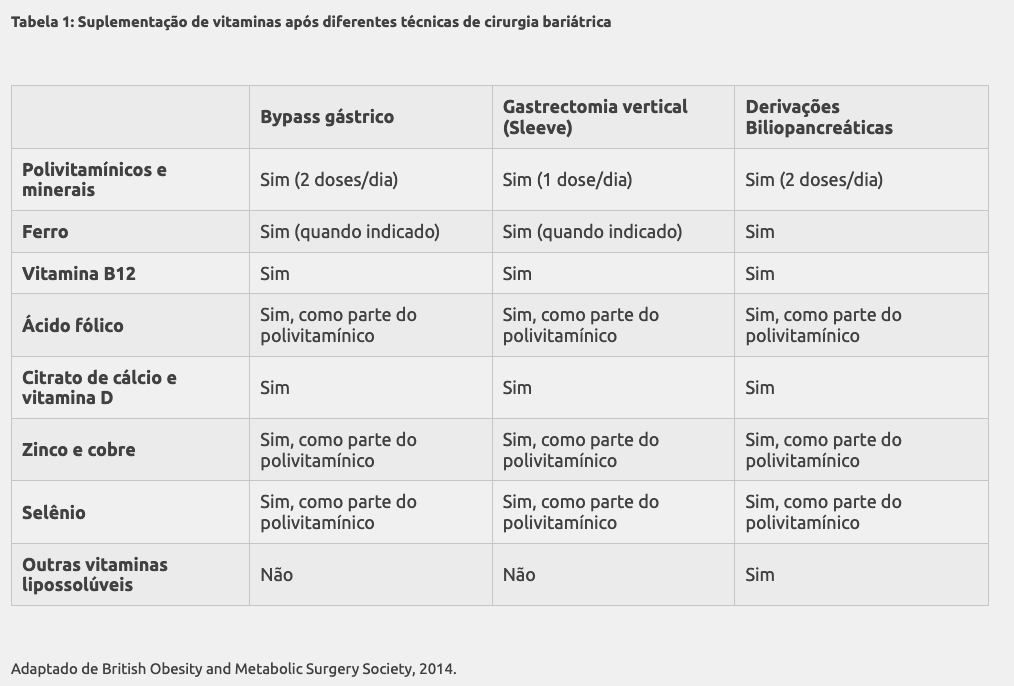This screenshot has height=686, width=1014.
Task: Select the 'Ácido fólico' row label
Action: (72, 325)
